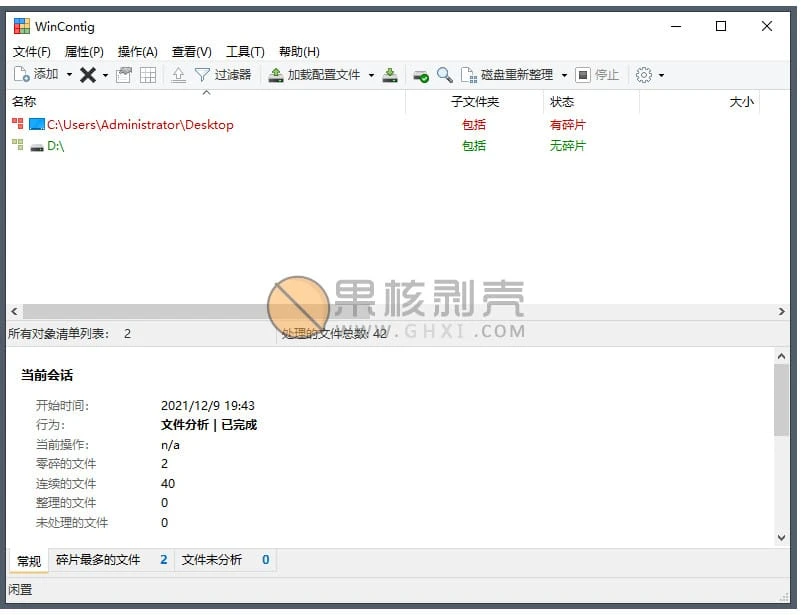
Task: Click the 所有对象清单列表 status label
Action: pos(59,334)
